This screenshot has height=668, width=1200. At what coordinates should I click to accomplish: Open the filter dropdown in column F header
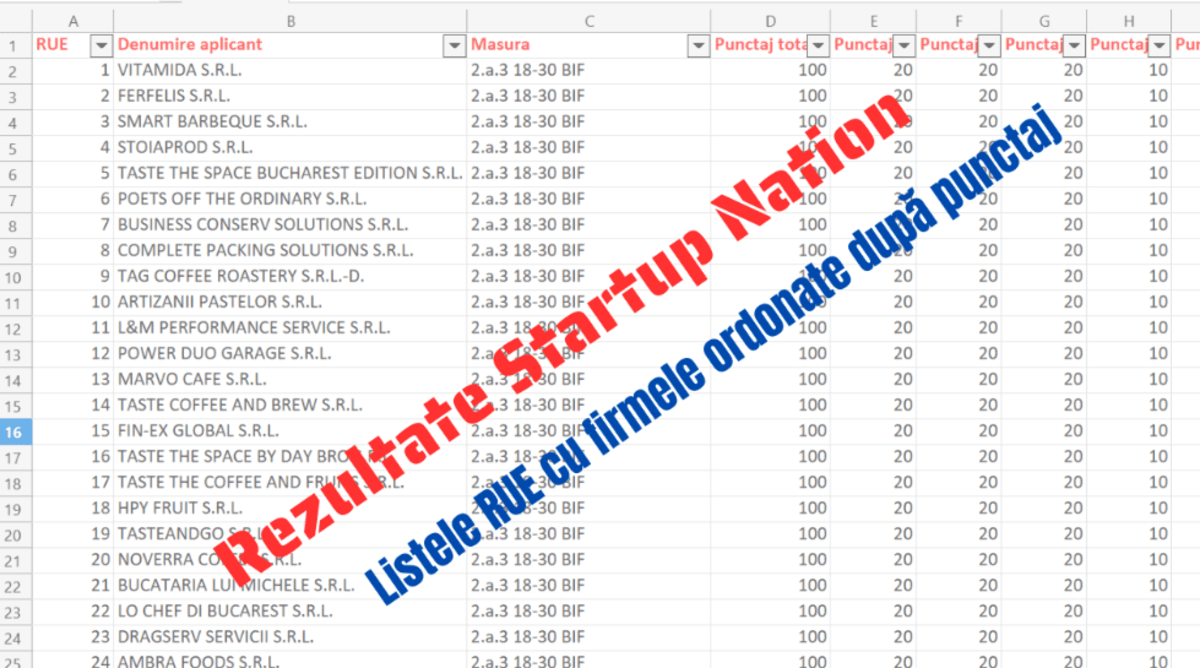pos(989,45)
